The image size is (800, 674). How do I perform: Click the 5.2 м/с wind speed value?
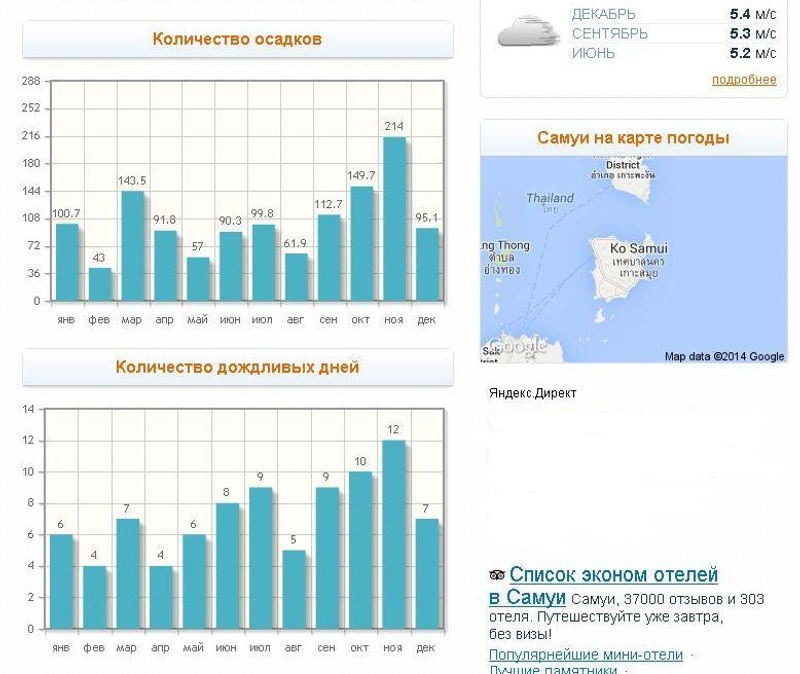(x=753, y=53)
